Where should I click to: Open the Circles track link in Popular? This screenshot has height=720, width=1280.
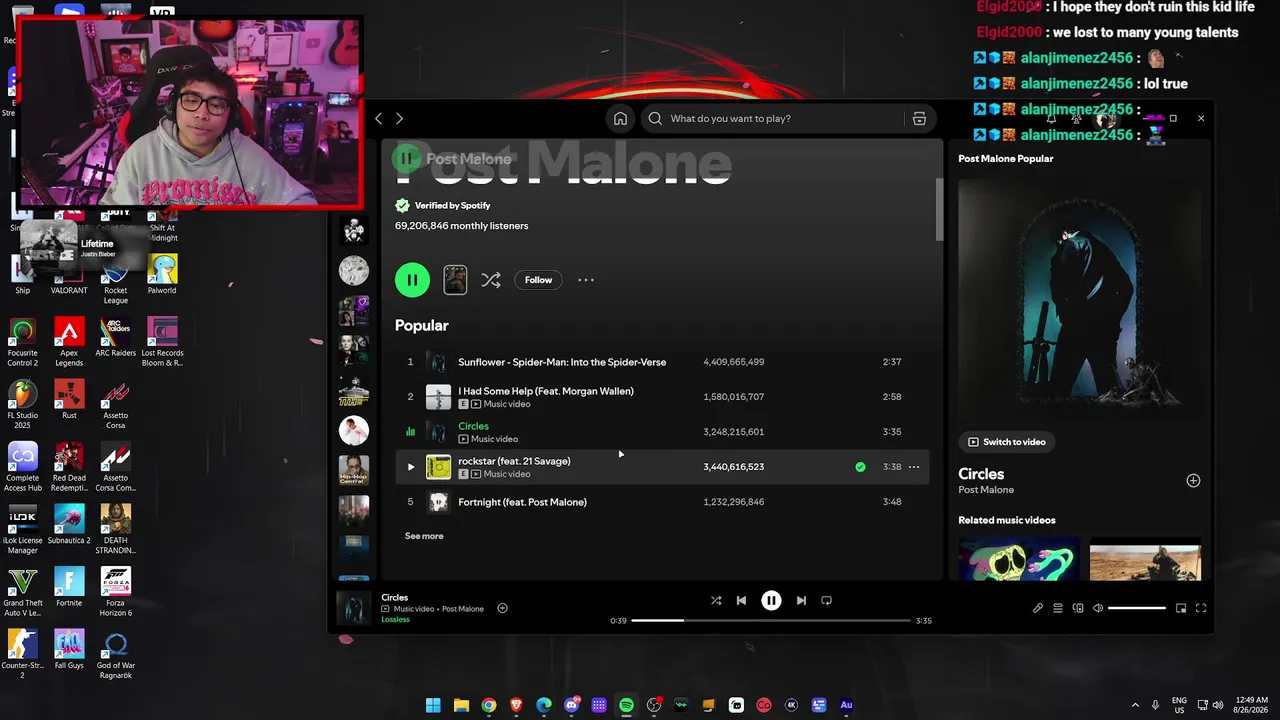473,426
